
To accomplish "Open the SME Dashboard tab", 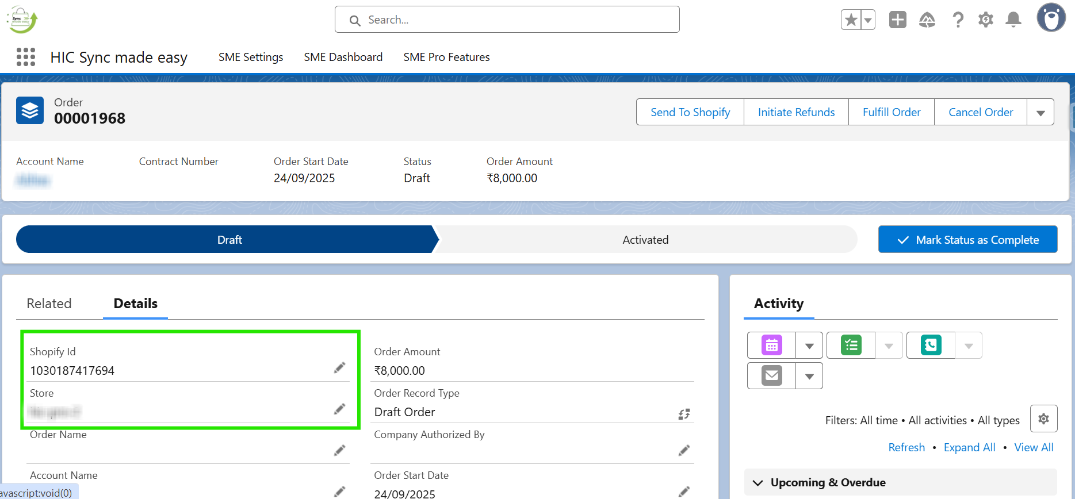I will pos(343,58).
